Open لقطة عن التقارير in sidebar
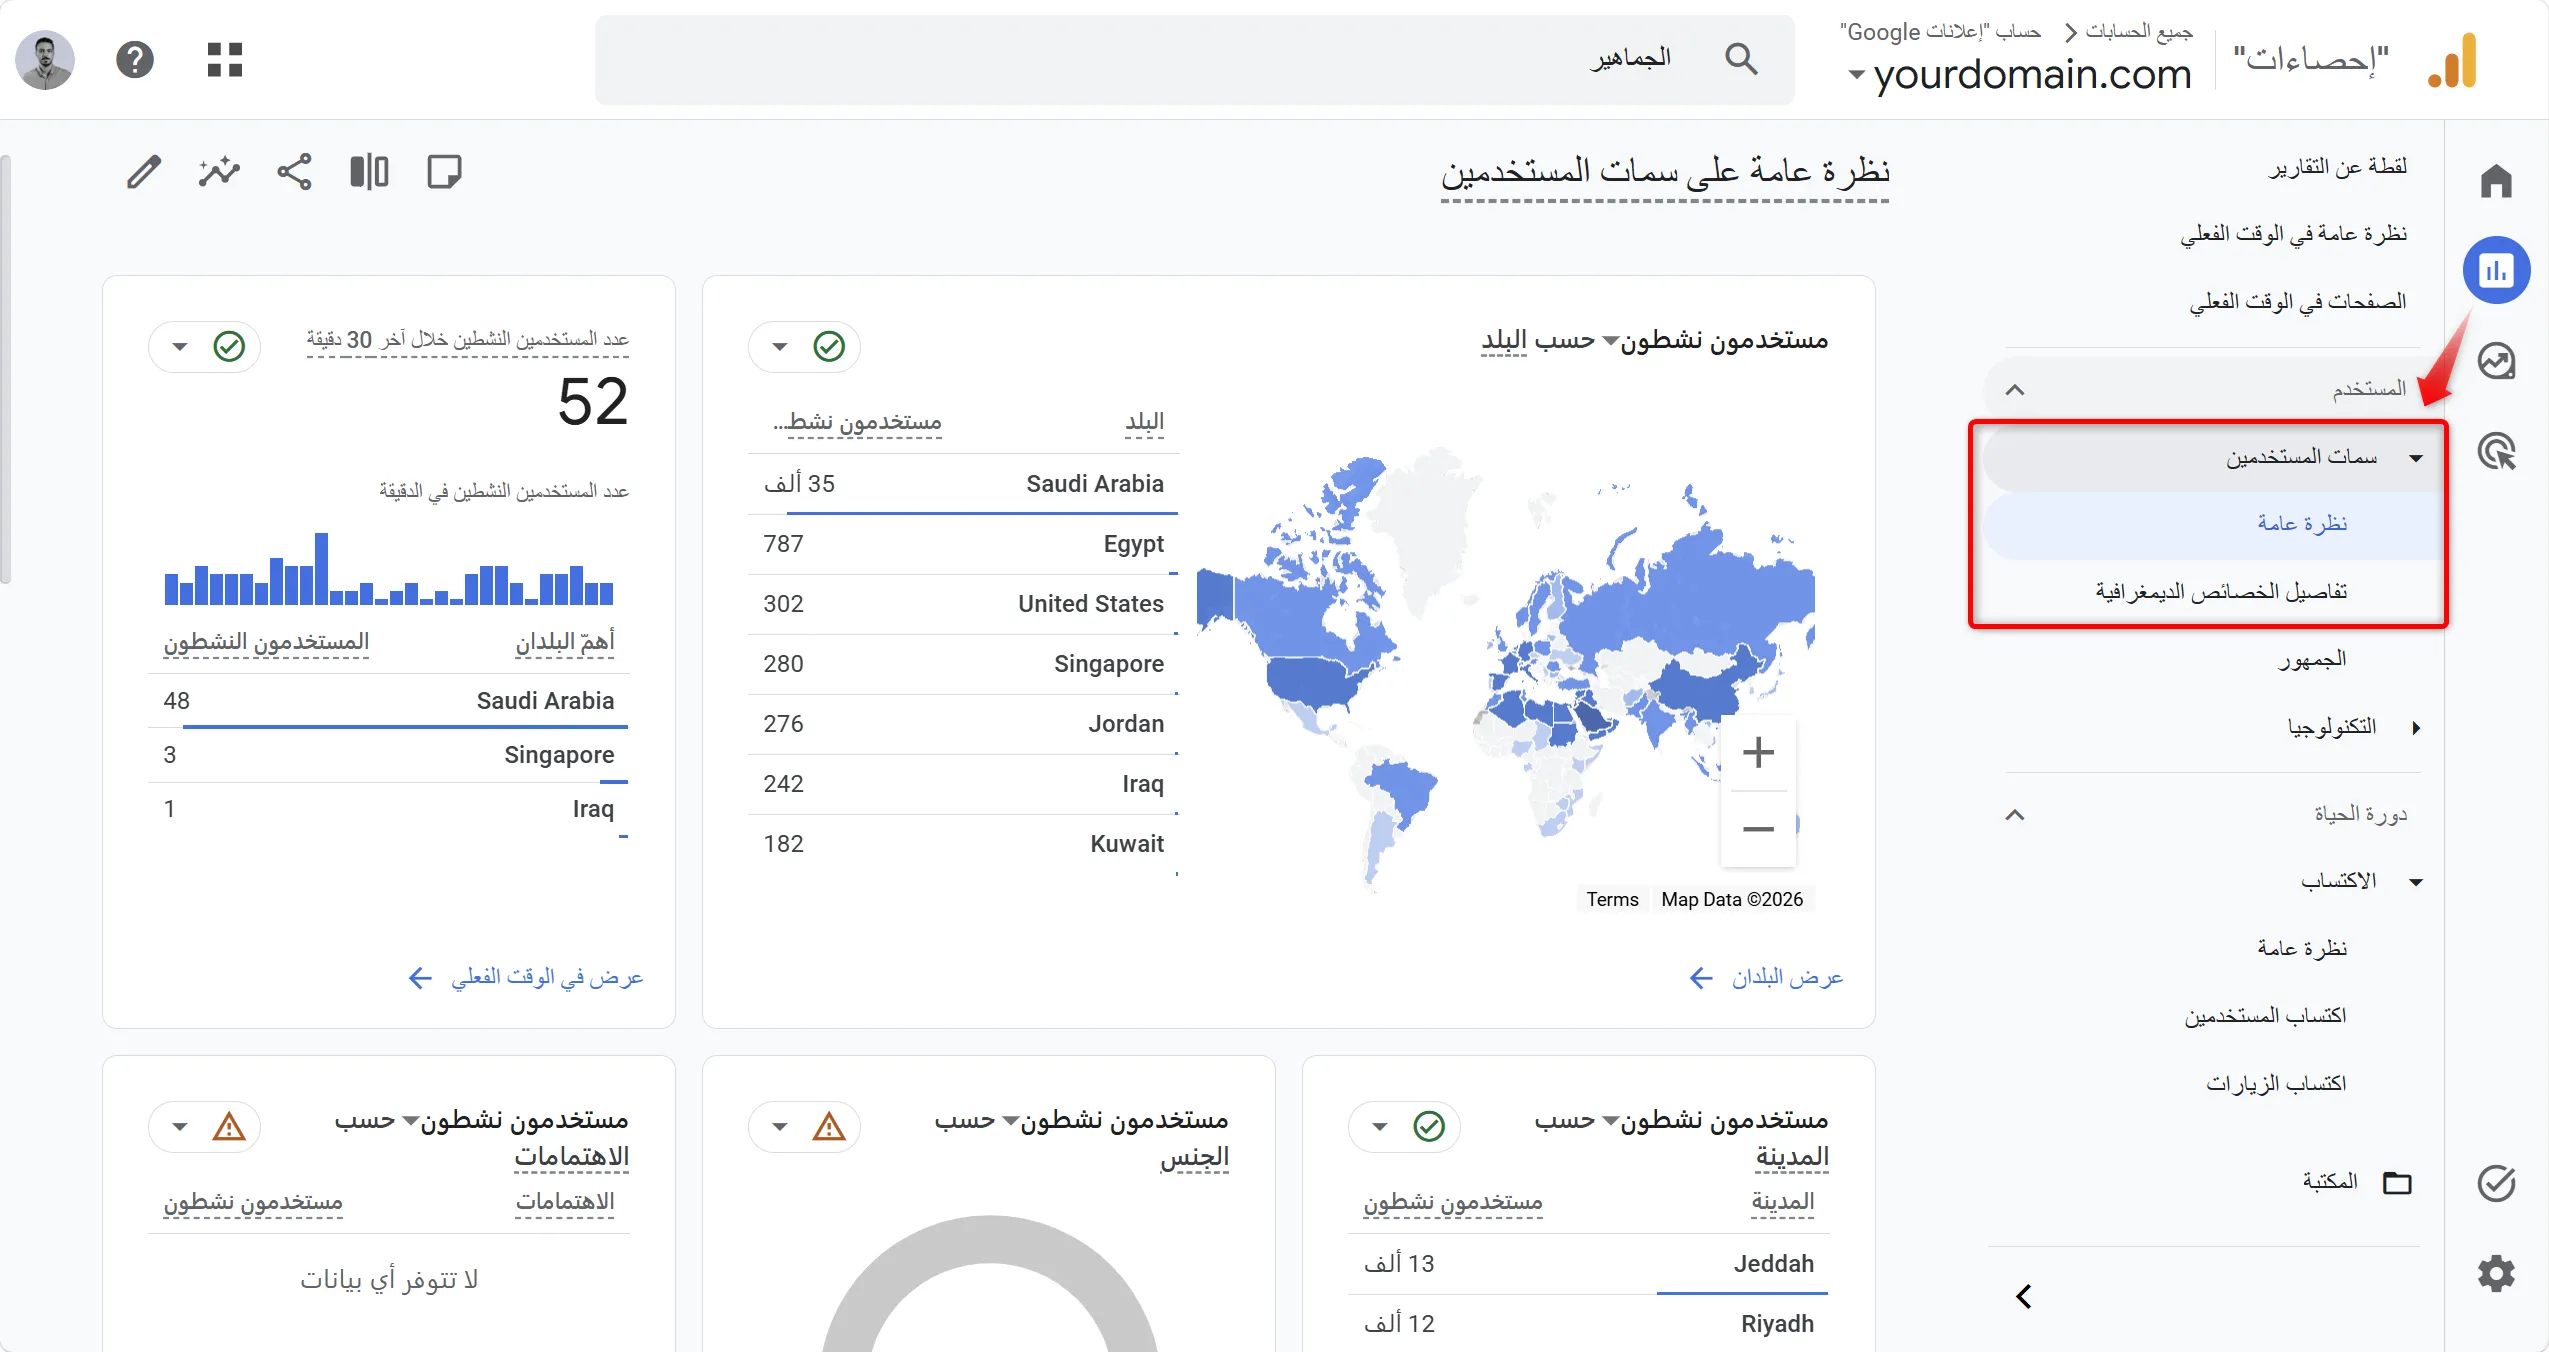Image resolution: width=2549 pixels, height=1352 pixels. click(2337, 166)
